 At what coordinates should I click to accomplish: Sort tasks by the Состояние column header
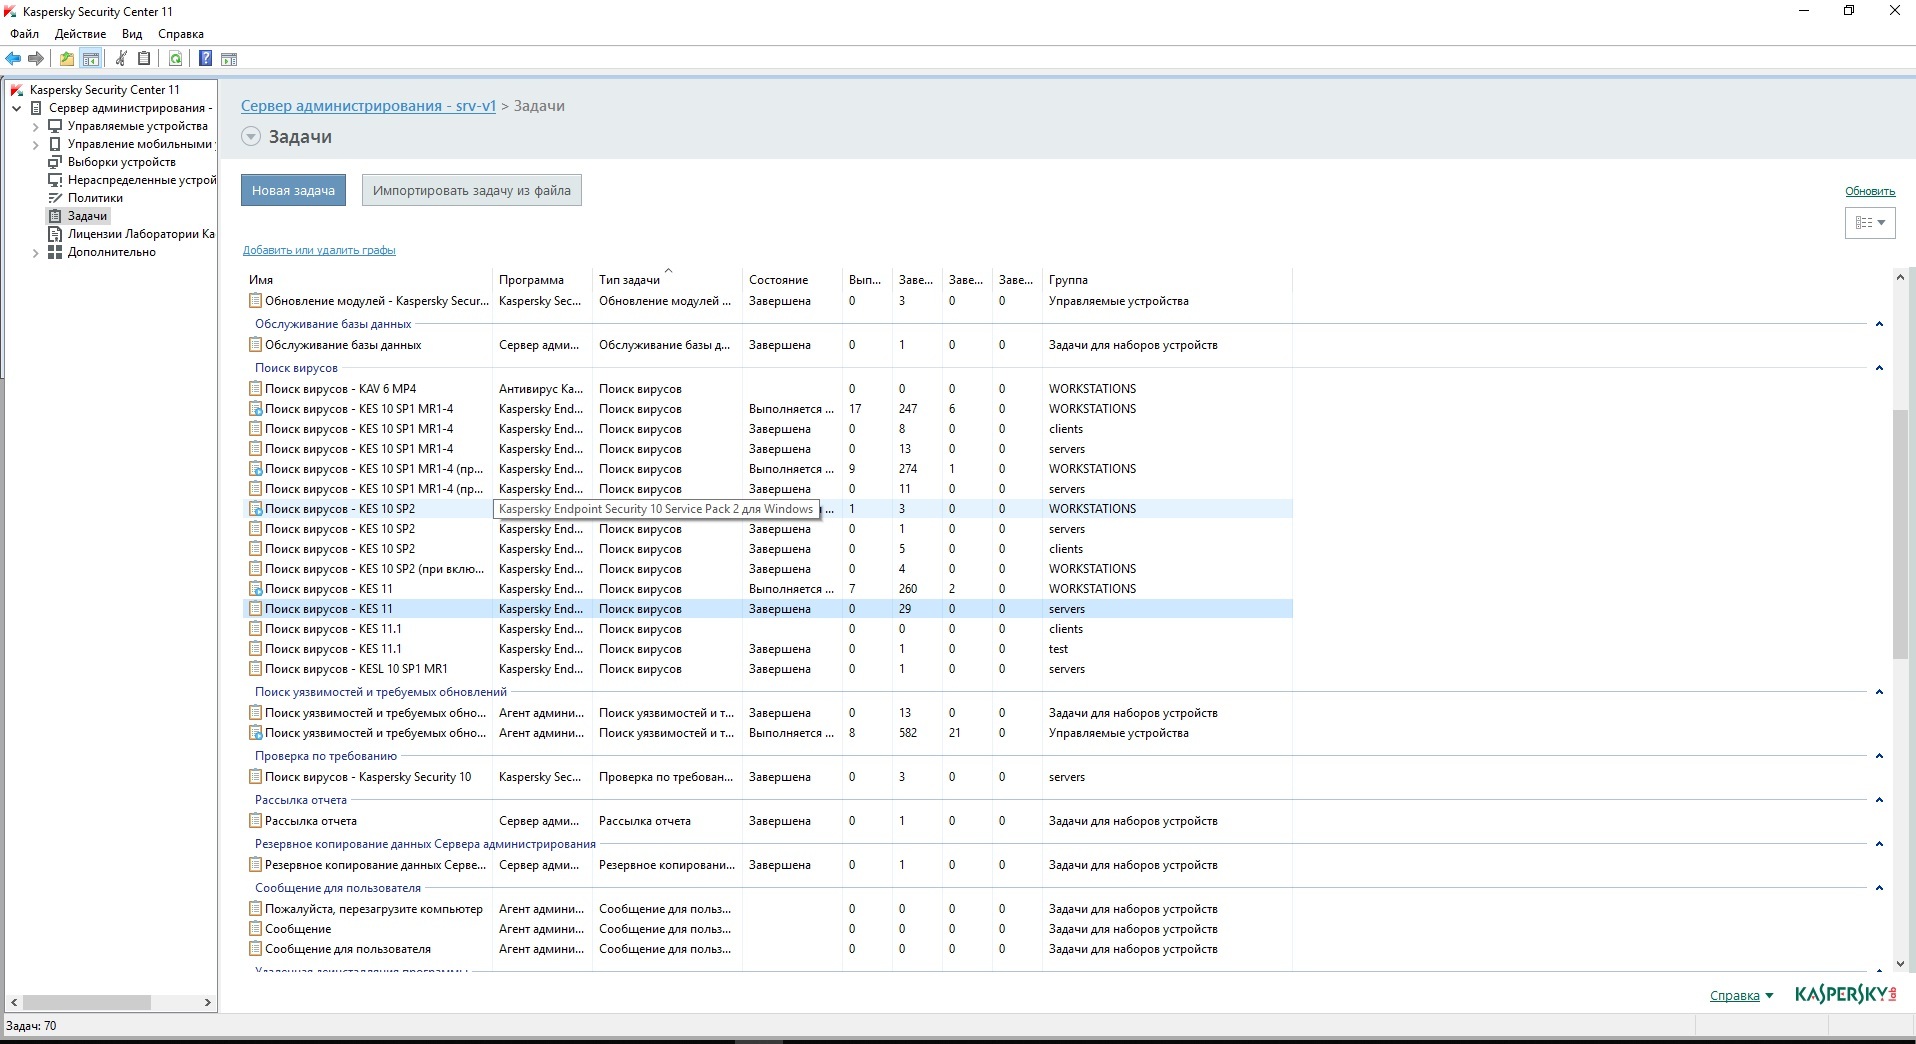(x=778, y=280)
